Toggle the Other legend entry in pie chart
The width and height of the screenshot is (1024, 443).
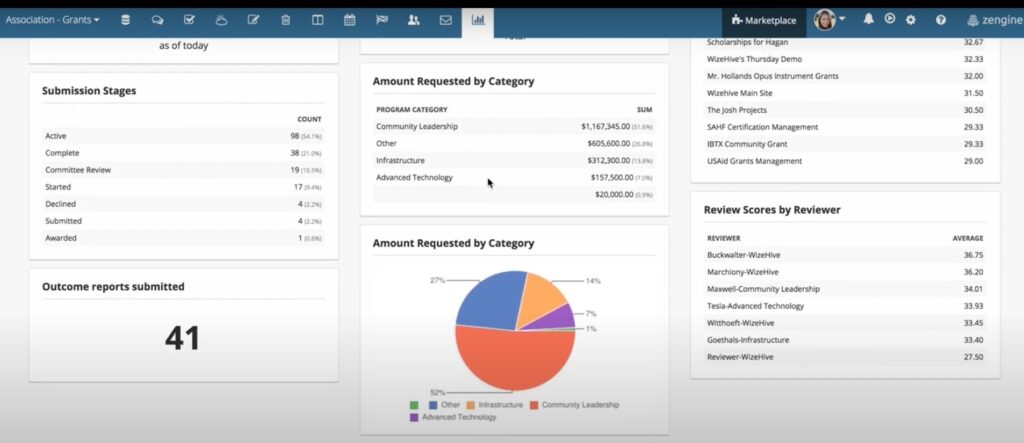pos(445,405)
